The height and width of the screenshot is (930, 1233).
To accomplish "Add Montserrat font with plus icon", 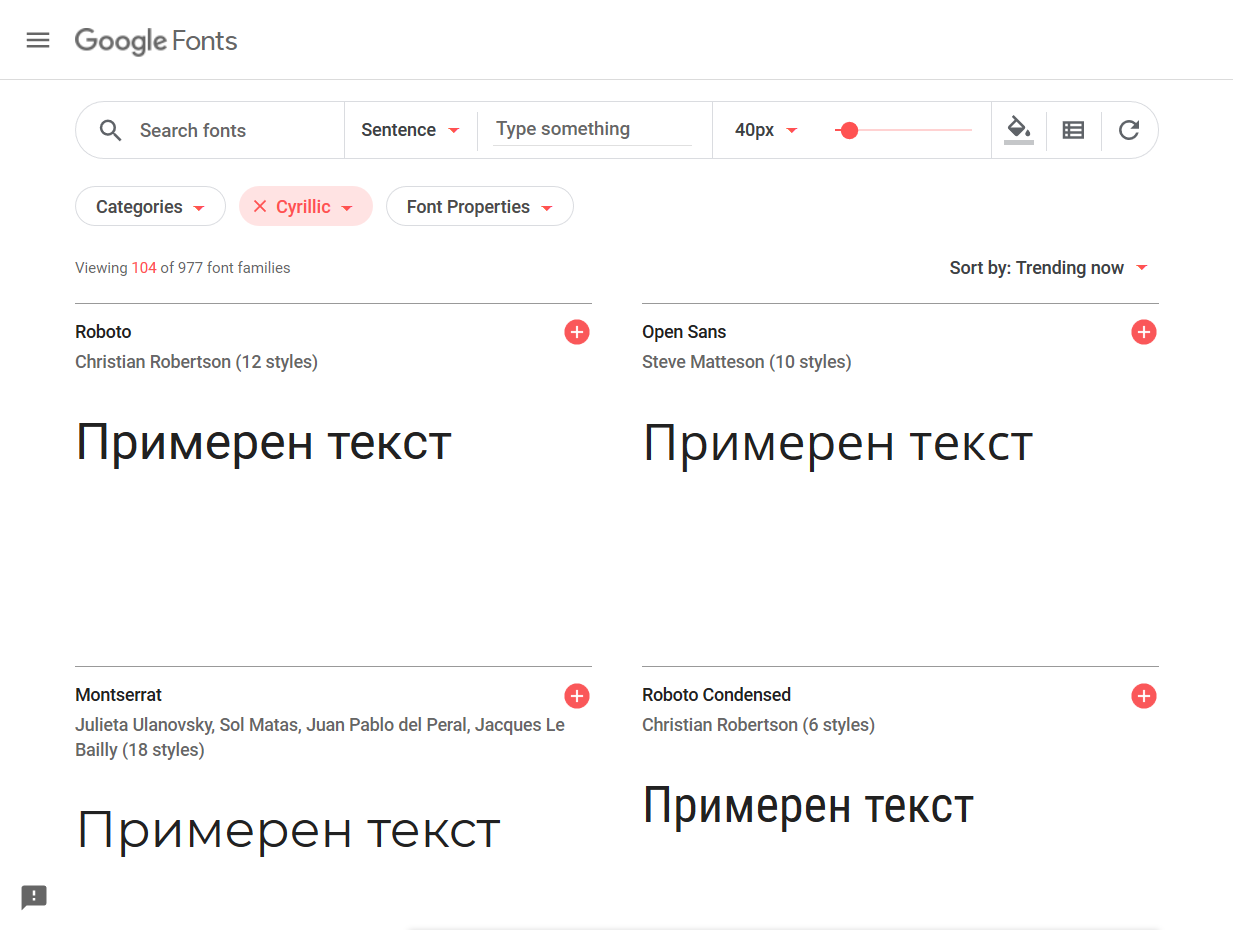I will point(577,696).
